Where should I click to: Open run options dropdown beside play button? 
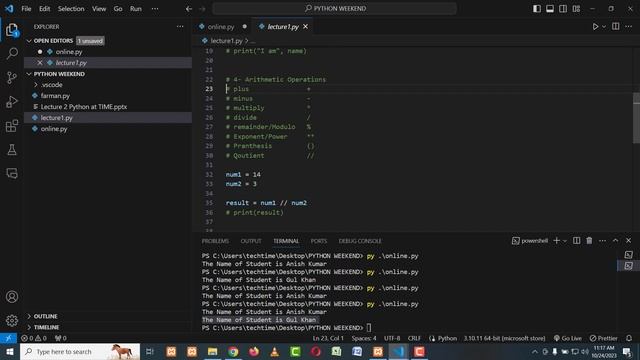click(x=604, y=27)
